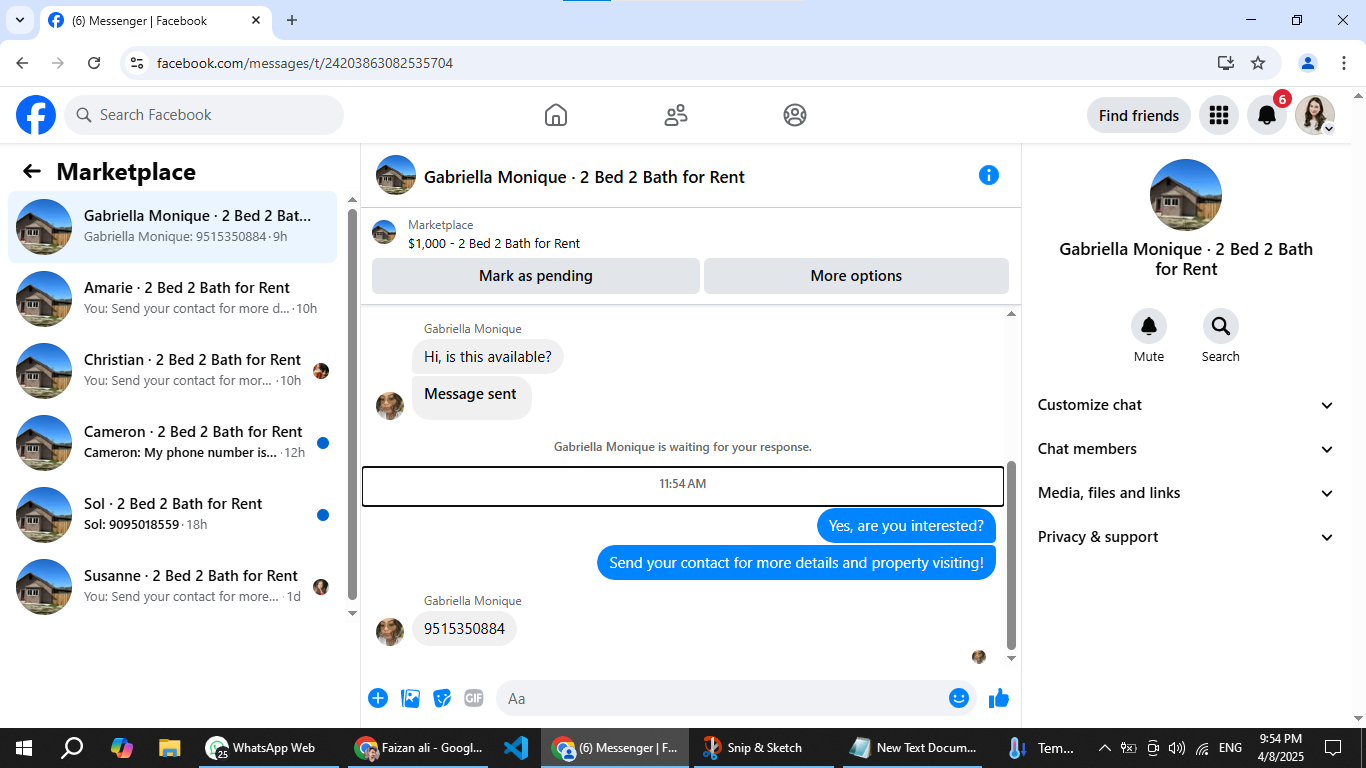This screenshot has height=768, width=1366.
Task: Click the phone number message 9515350884
Action: (464, 629)
